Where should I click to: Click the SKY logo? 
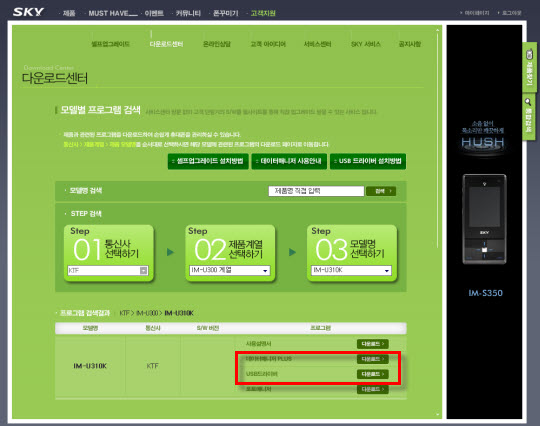click(x=29, y=12)
